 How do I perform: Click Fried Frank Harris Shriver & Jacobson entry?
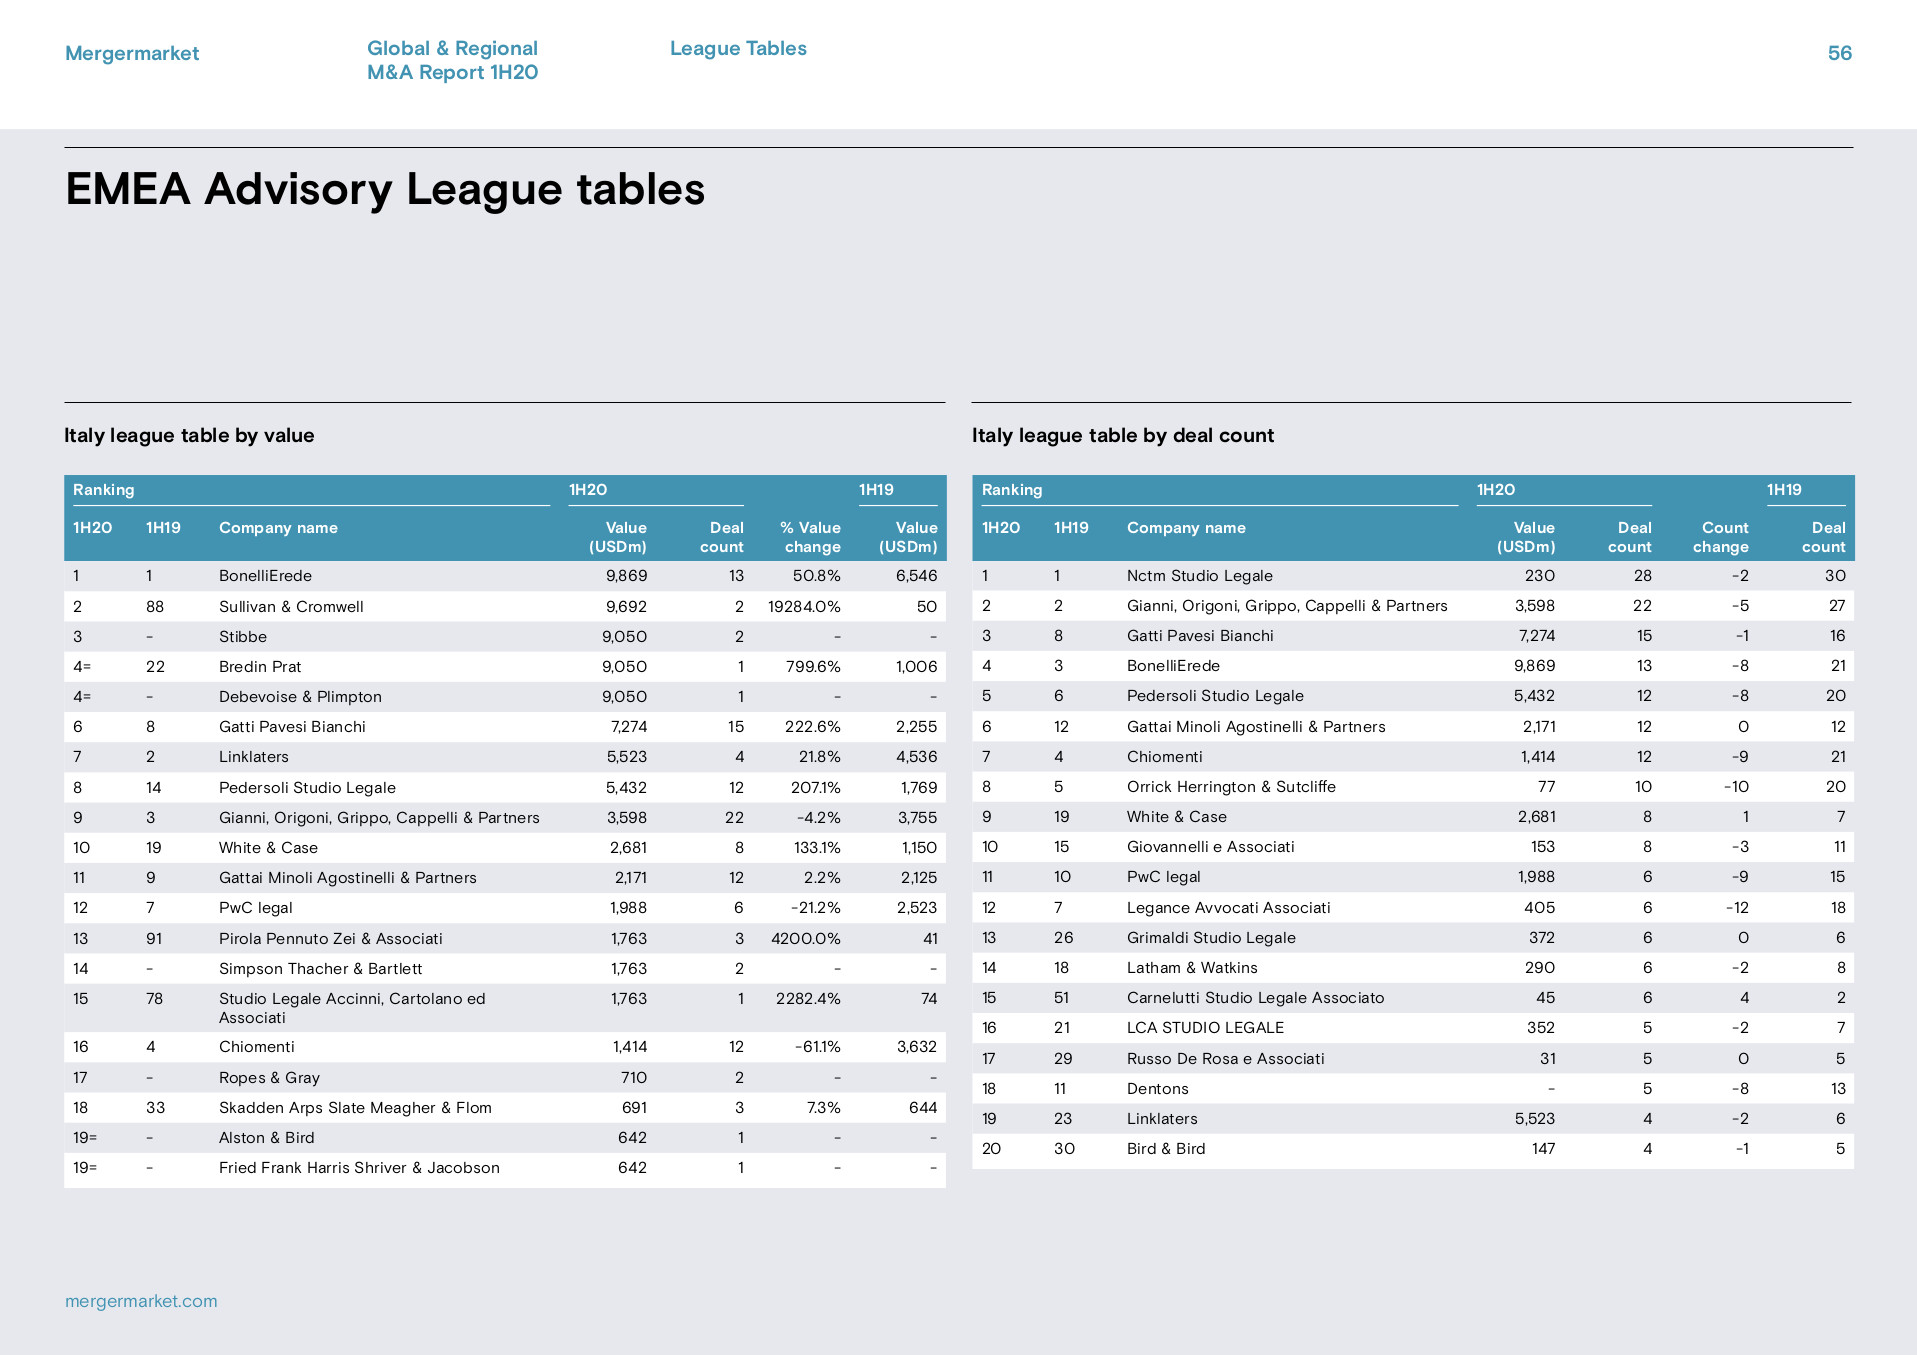pos(359,1168)
